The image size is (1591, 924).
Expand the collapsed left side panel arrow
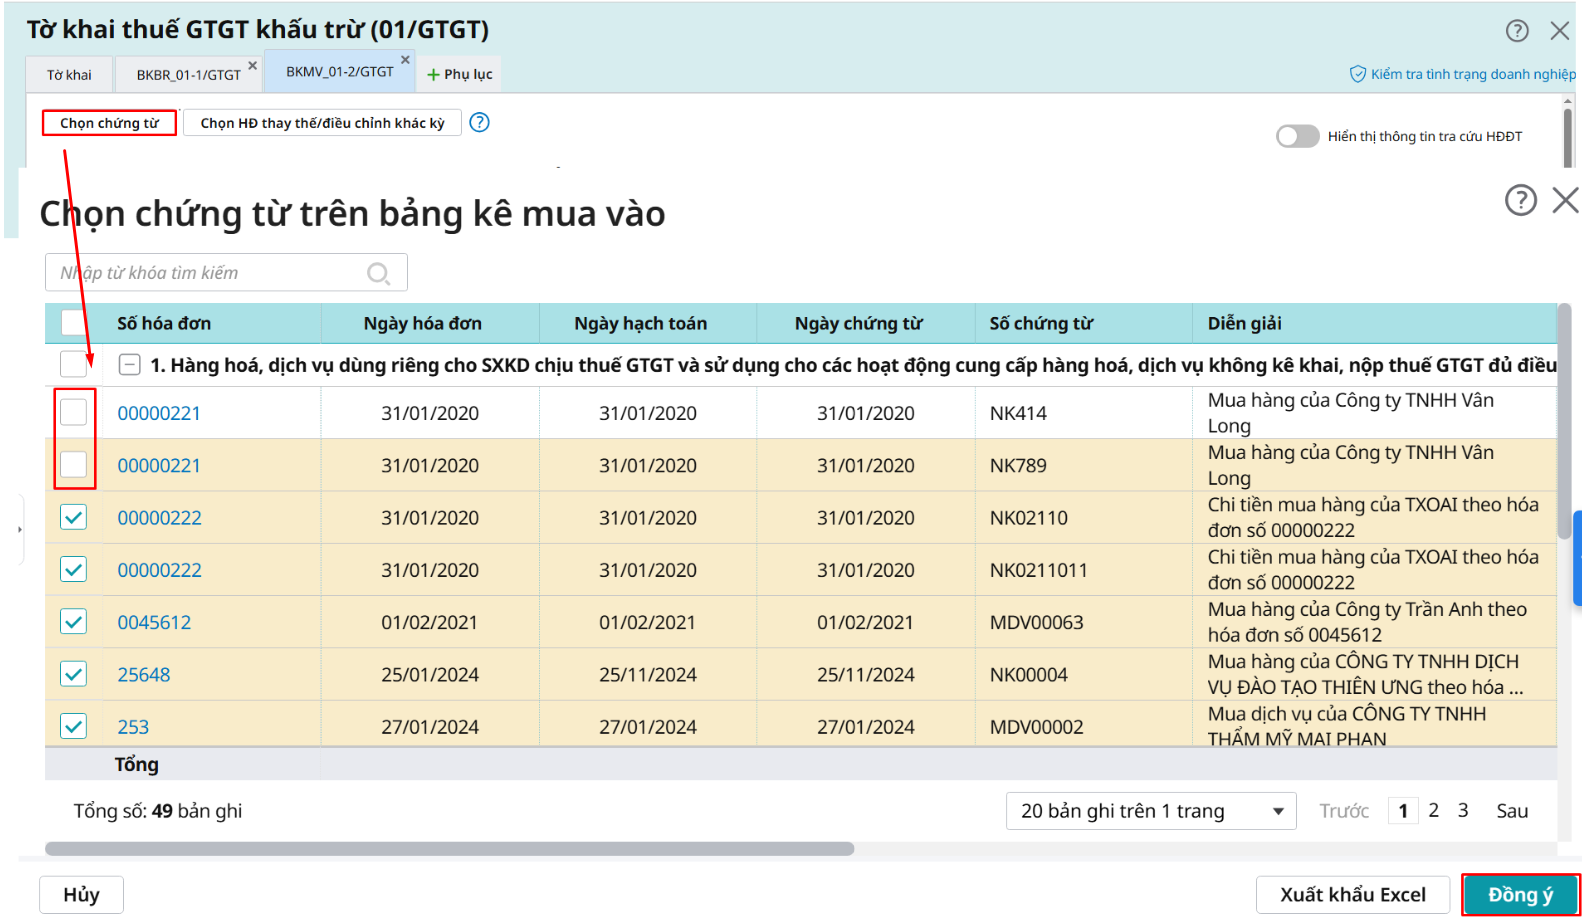pyautogui.click(x=20, y=529)
